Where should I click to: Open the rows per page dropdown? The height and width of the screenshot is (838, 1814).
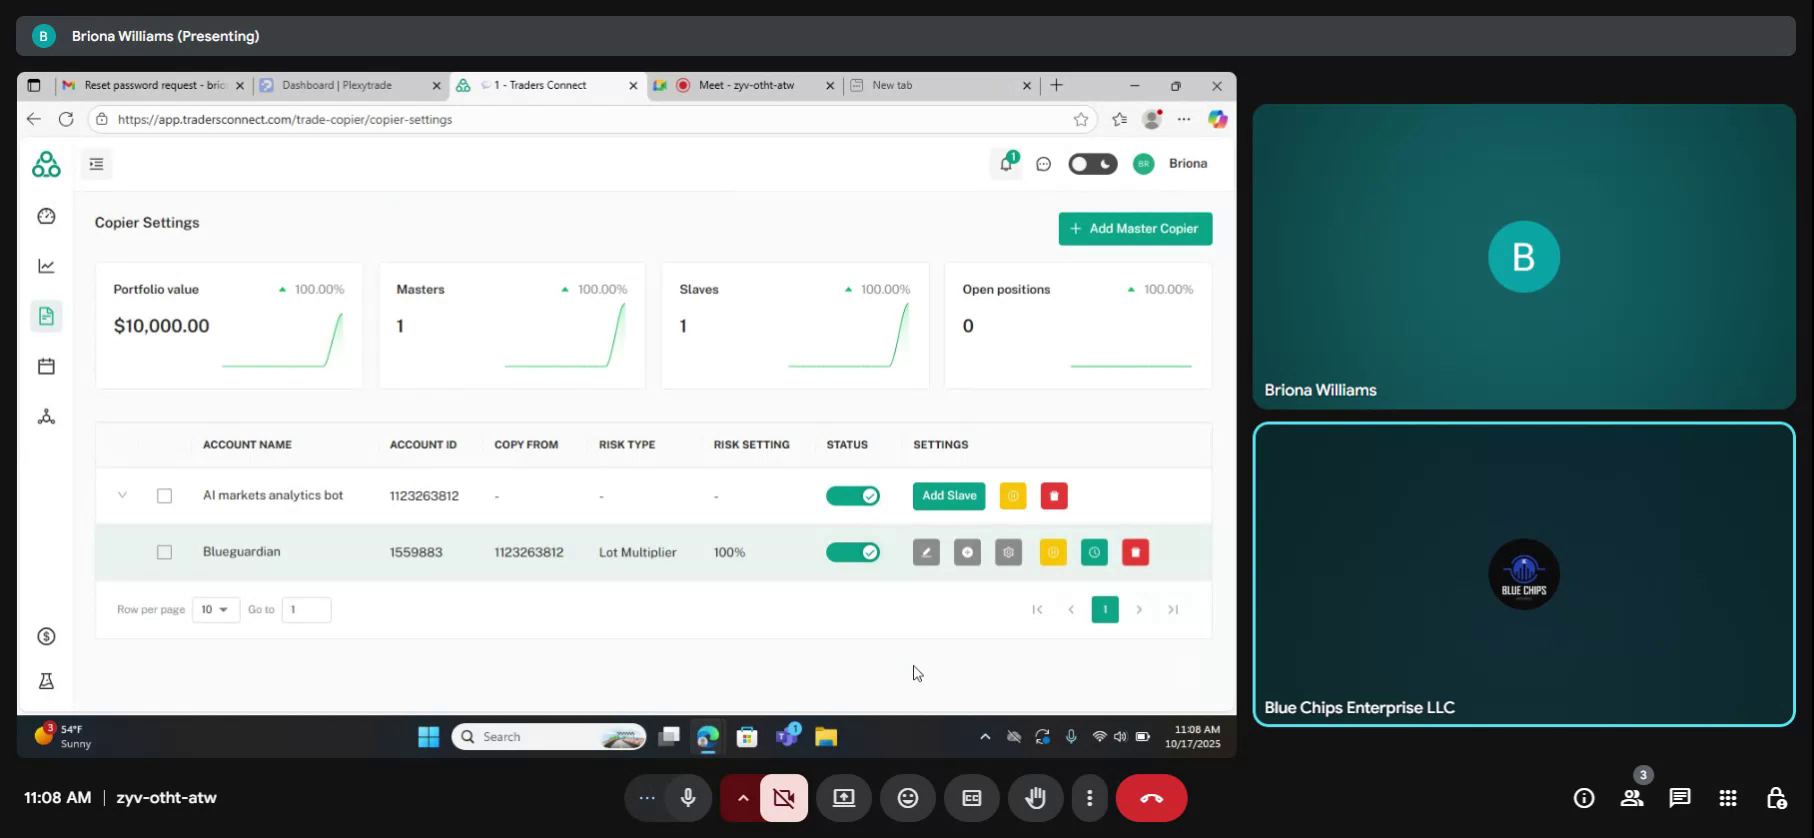click(x=215, y=610)
